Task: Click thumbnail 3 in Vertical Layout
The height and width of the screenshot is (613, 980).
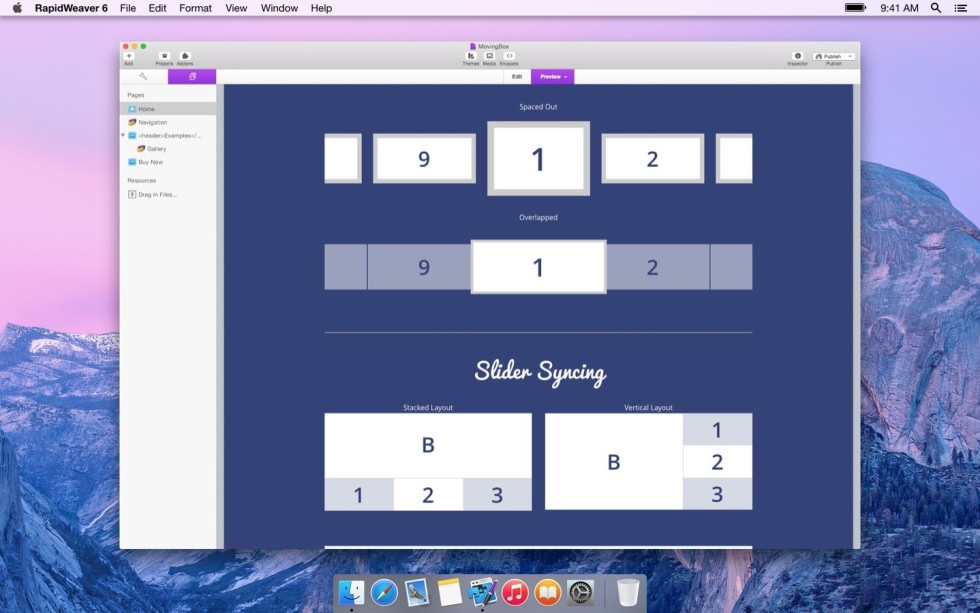Action: click(718, 494)
